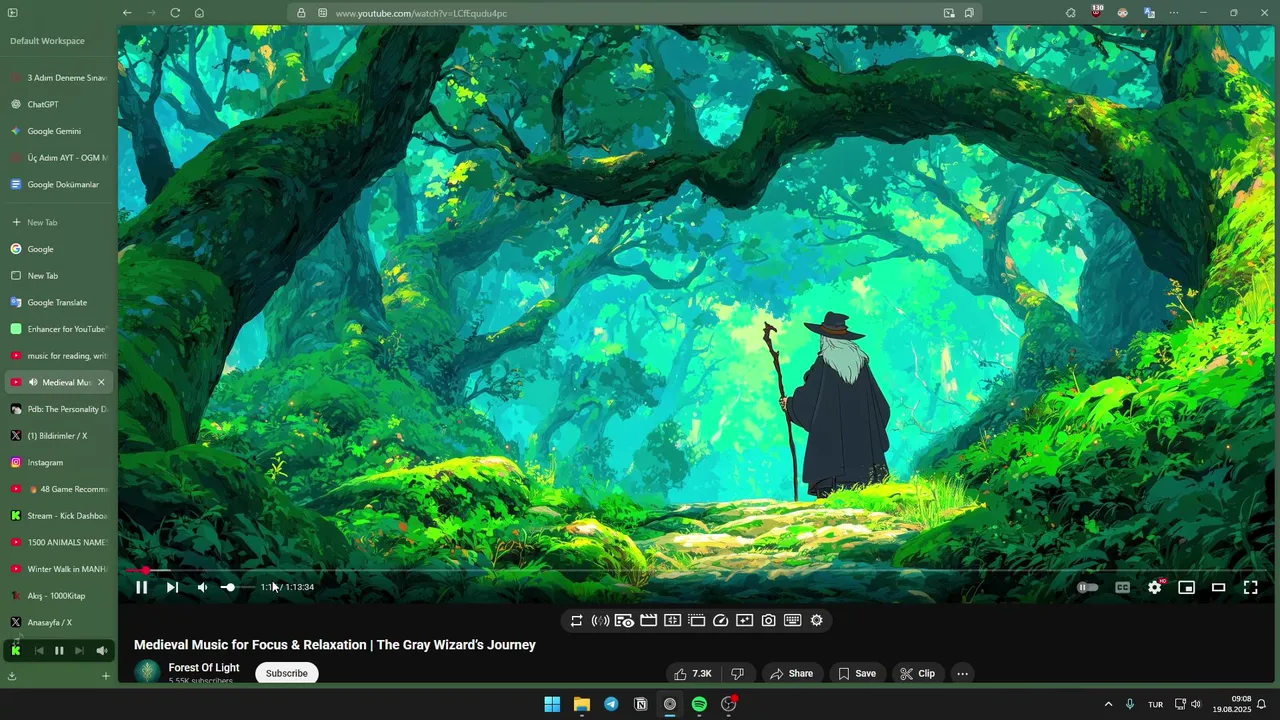1280x720 pixels.
Task: Open downloads icon in the sidebar
Action: [12, 676]
